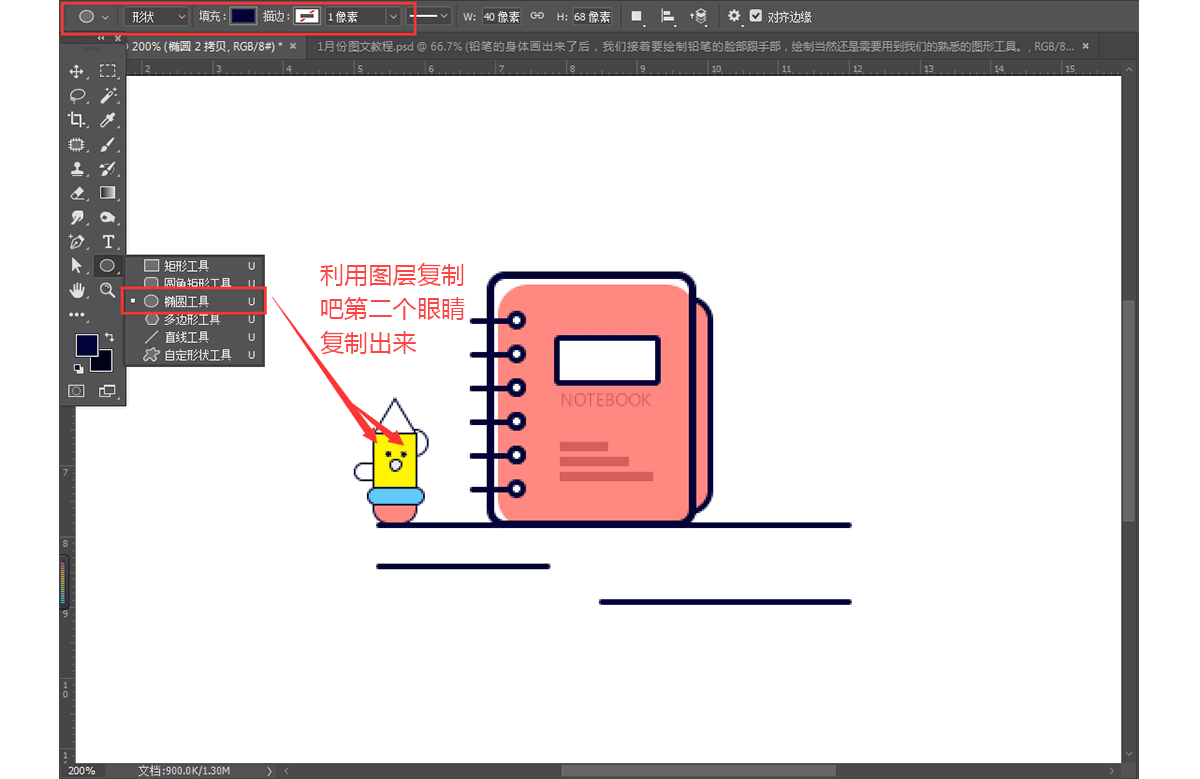This screenshot has height=779, width=1200.
Task: Choose 直线工具 in the flyout menu
Action: pyautogui.click(x=186, y=337)
